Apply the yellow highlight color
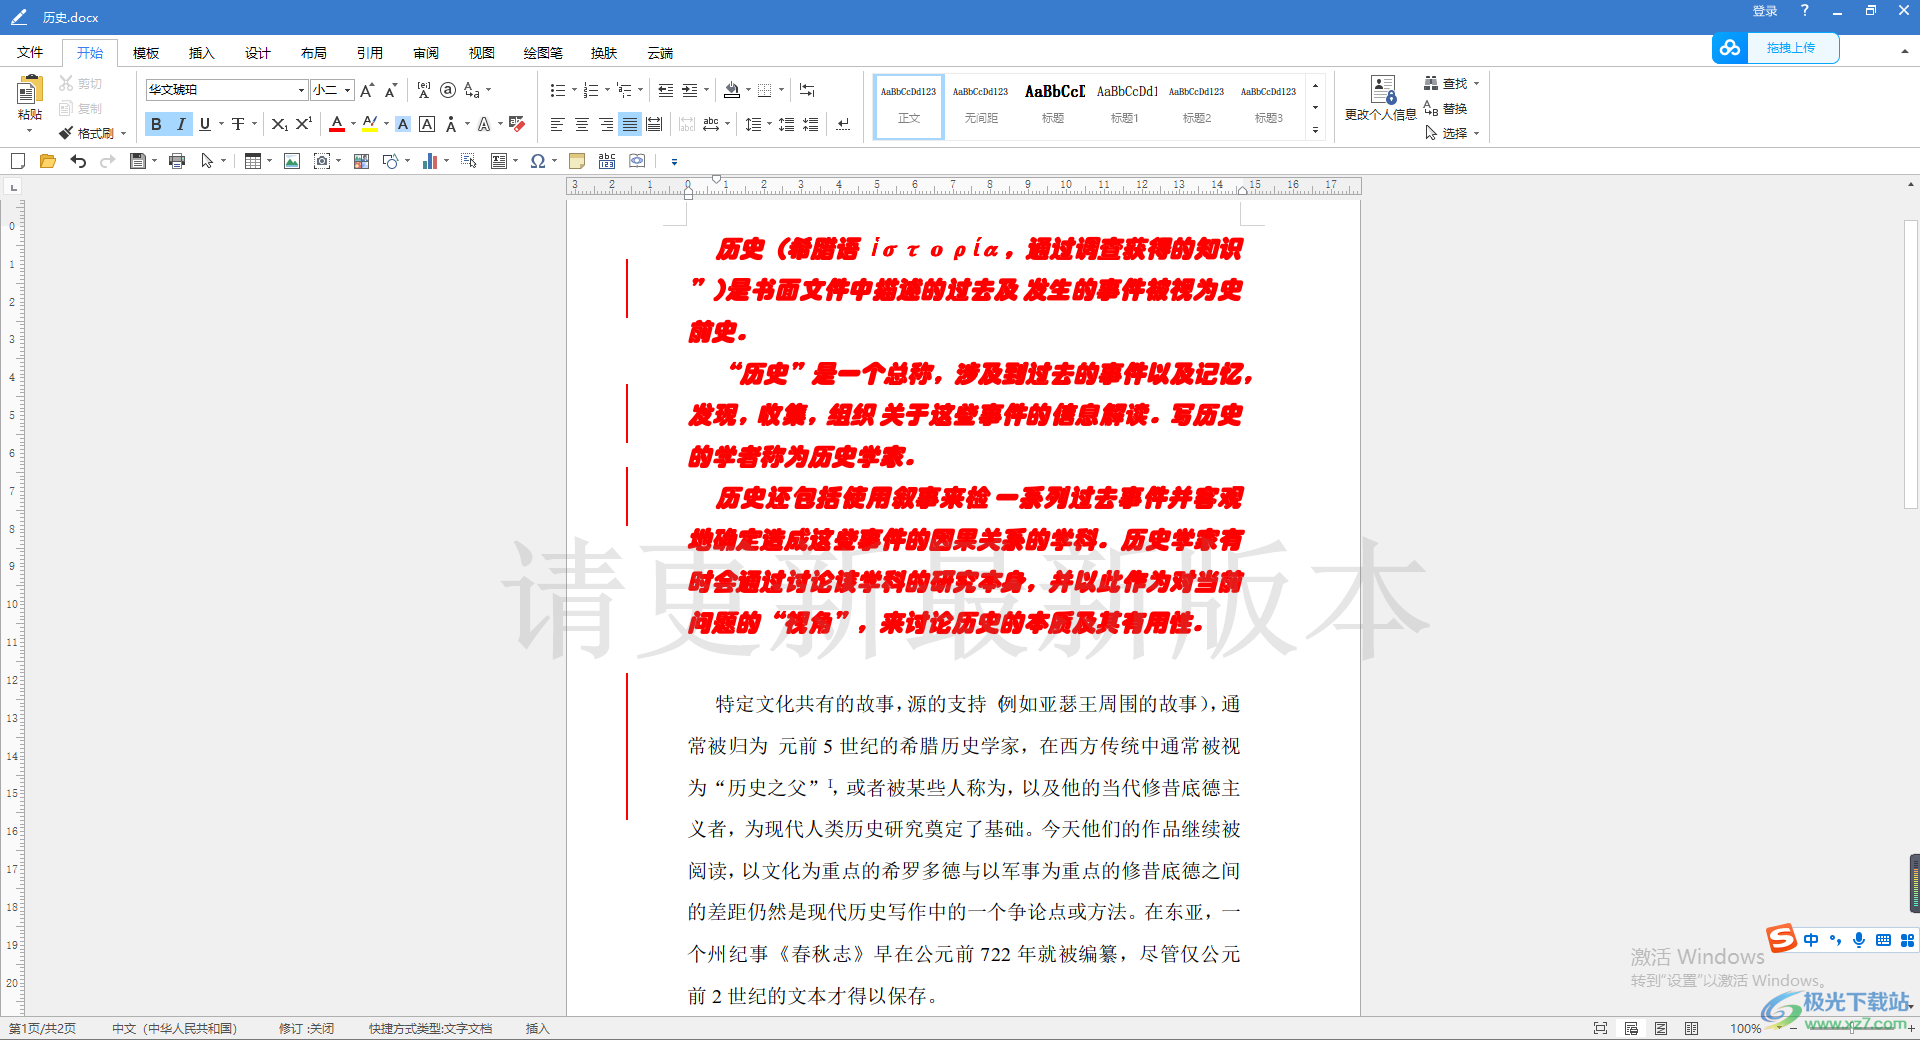 point(370,124)
